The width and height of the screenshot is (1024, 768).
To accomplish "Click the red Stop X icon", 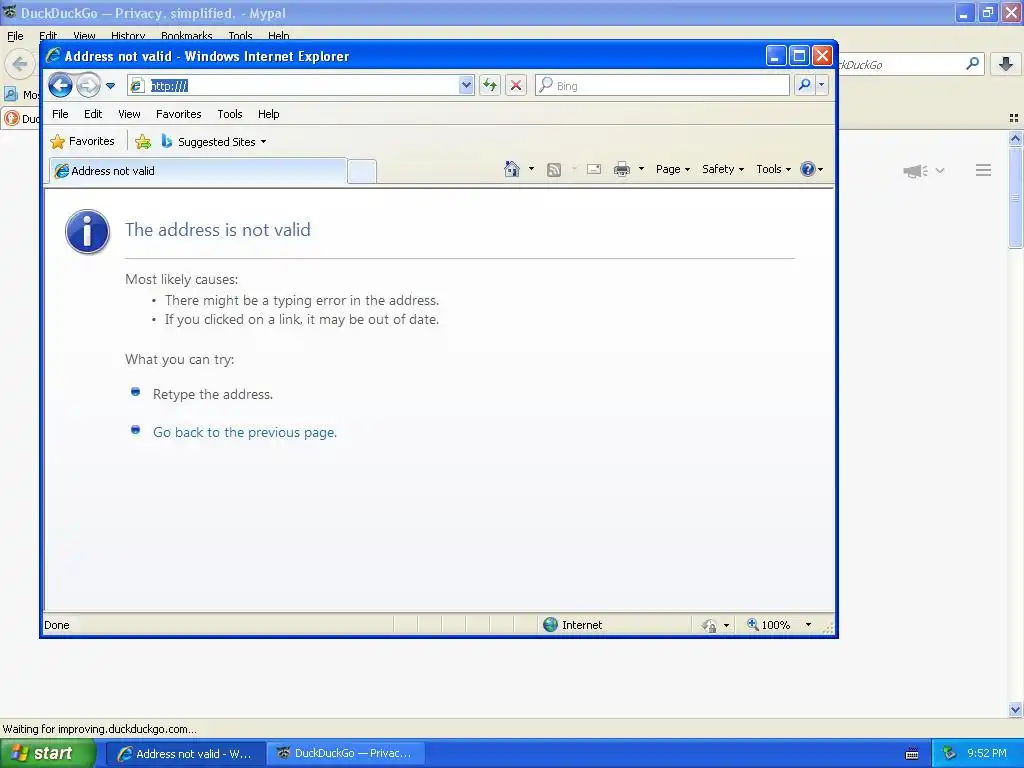I will click(516, 86).
